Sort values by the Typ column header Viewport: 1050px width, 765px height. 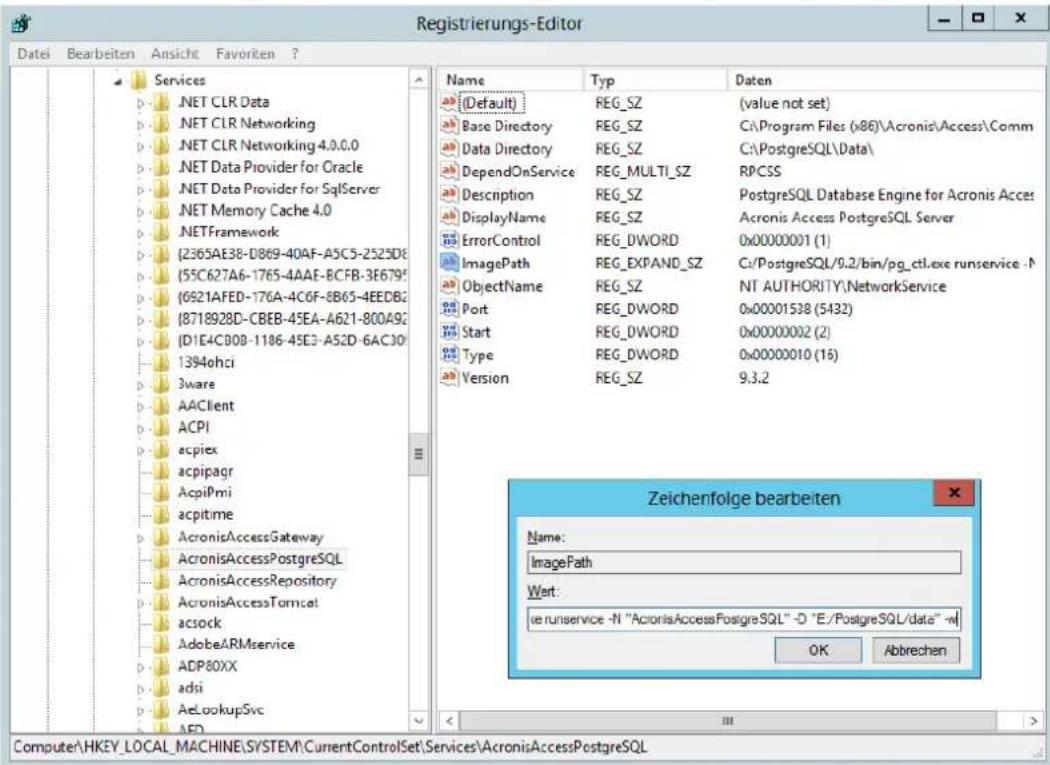pos(655,80)
